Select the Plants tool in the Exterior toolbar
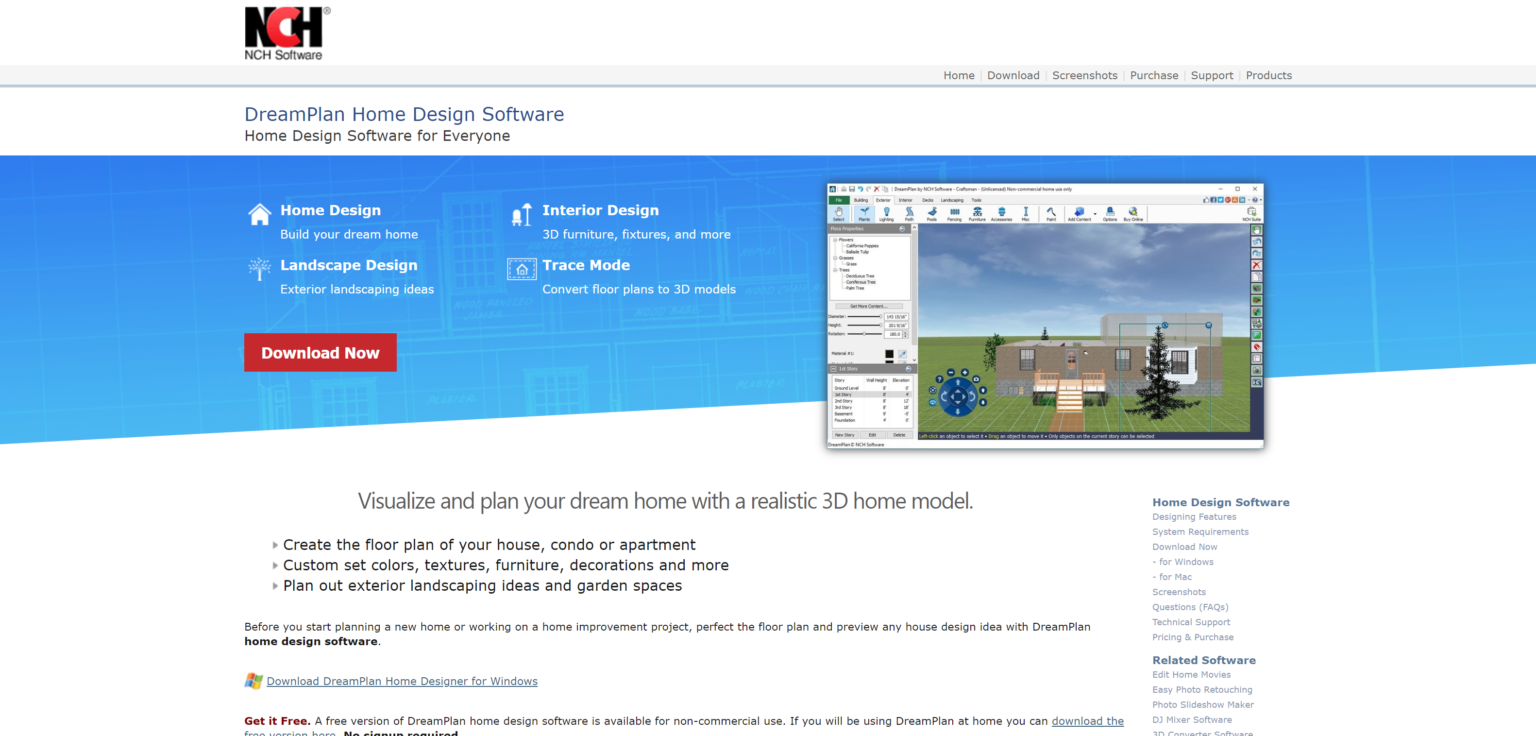This screenshot has width=1536, height=736. pyautogui.click(x=866, y=214)
